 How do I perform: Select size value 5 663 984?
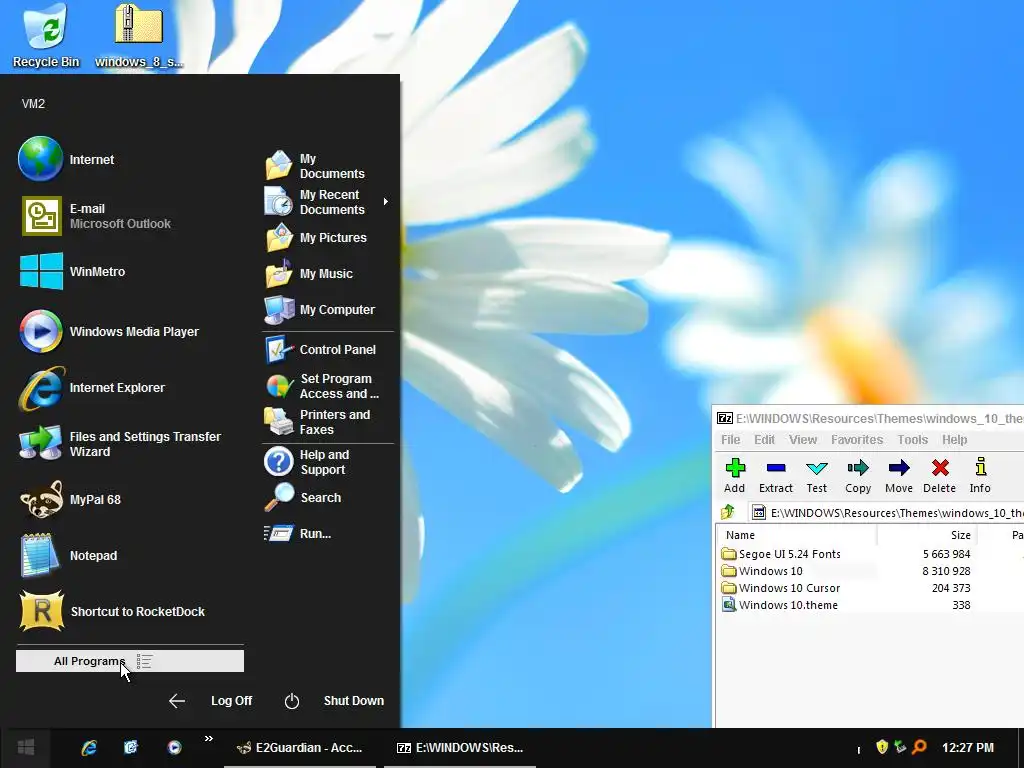(946, 554)
